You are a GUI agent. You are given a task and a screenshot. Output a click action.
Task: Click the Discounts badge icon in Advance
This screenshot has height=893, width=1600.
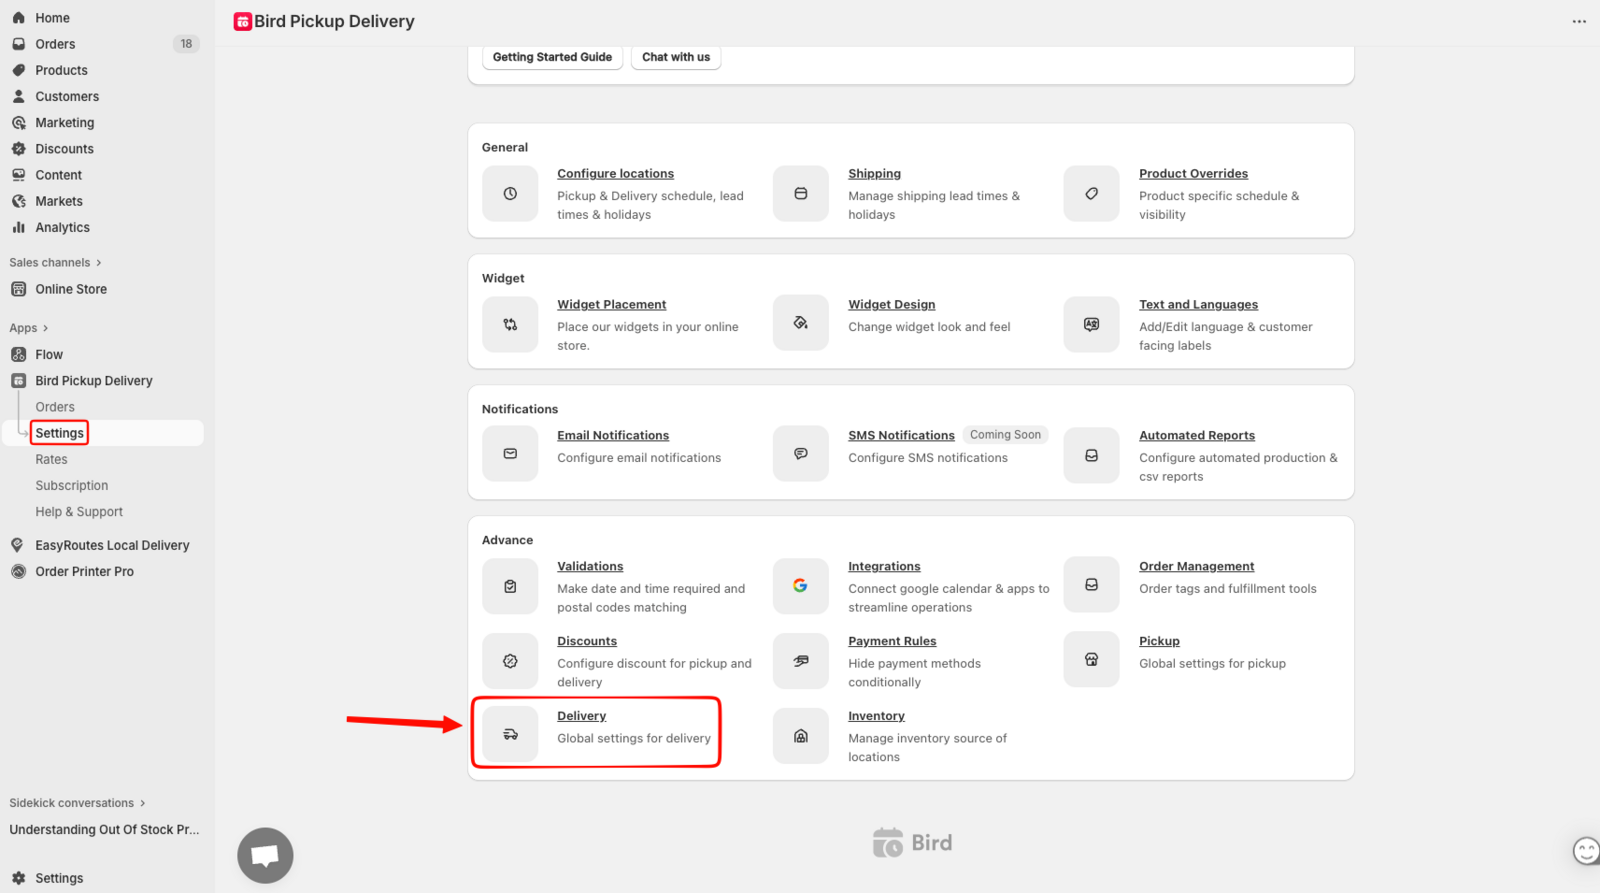tap(510, 661)
